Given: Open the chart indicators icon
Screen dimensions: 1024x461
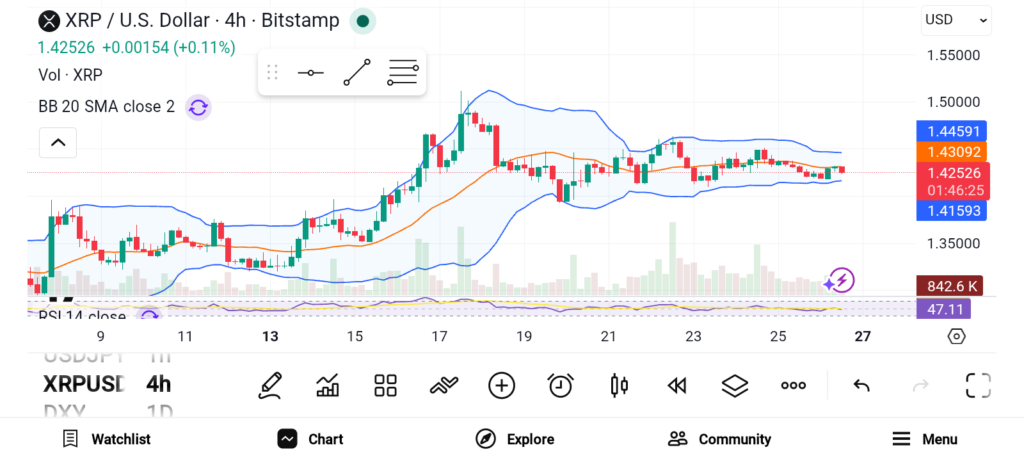Looking at the screenshot, I should (327, 385).
